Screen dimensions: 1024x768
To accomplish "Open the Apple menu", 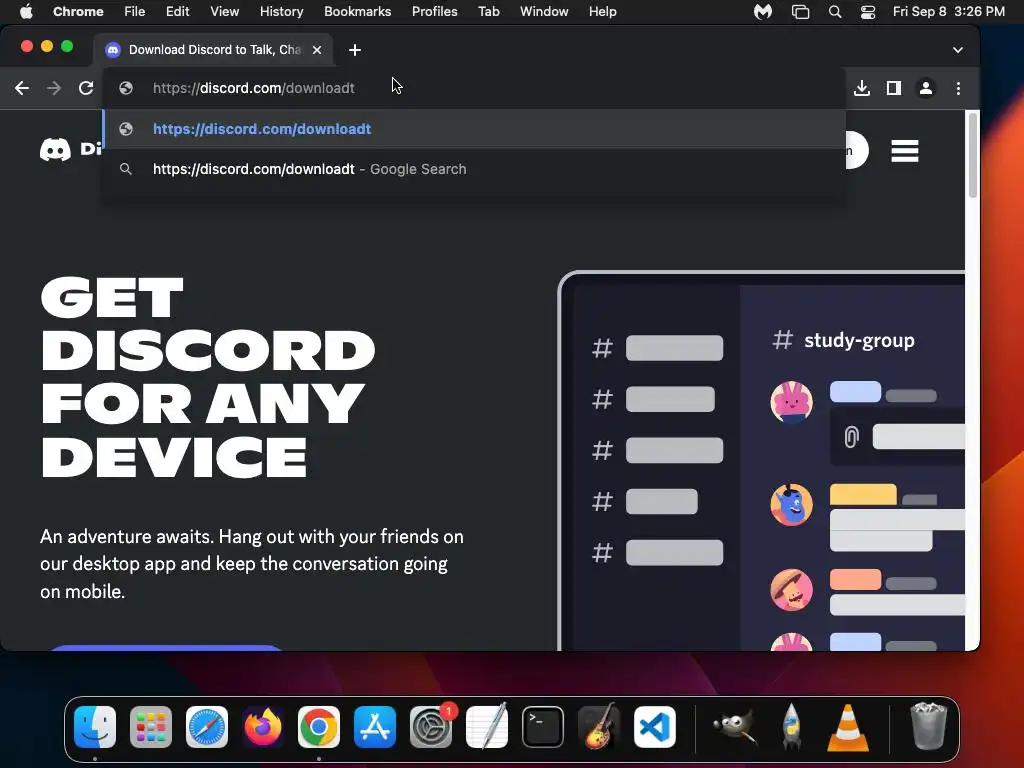I will click(x=26, y=12).
